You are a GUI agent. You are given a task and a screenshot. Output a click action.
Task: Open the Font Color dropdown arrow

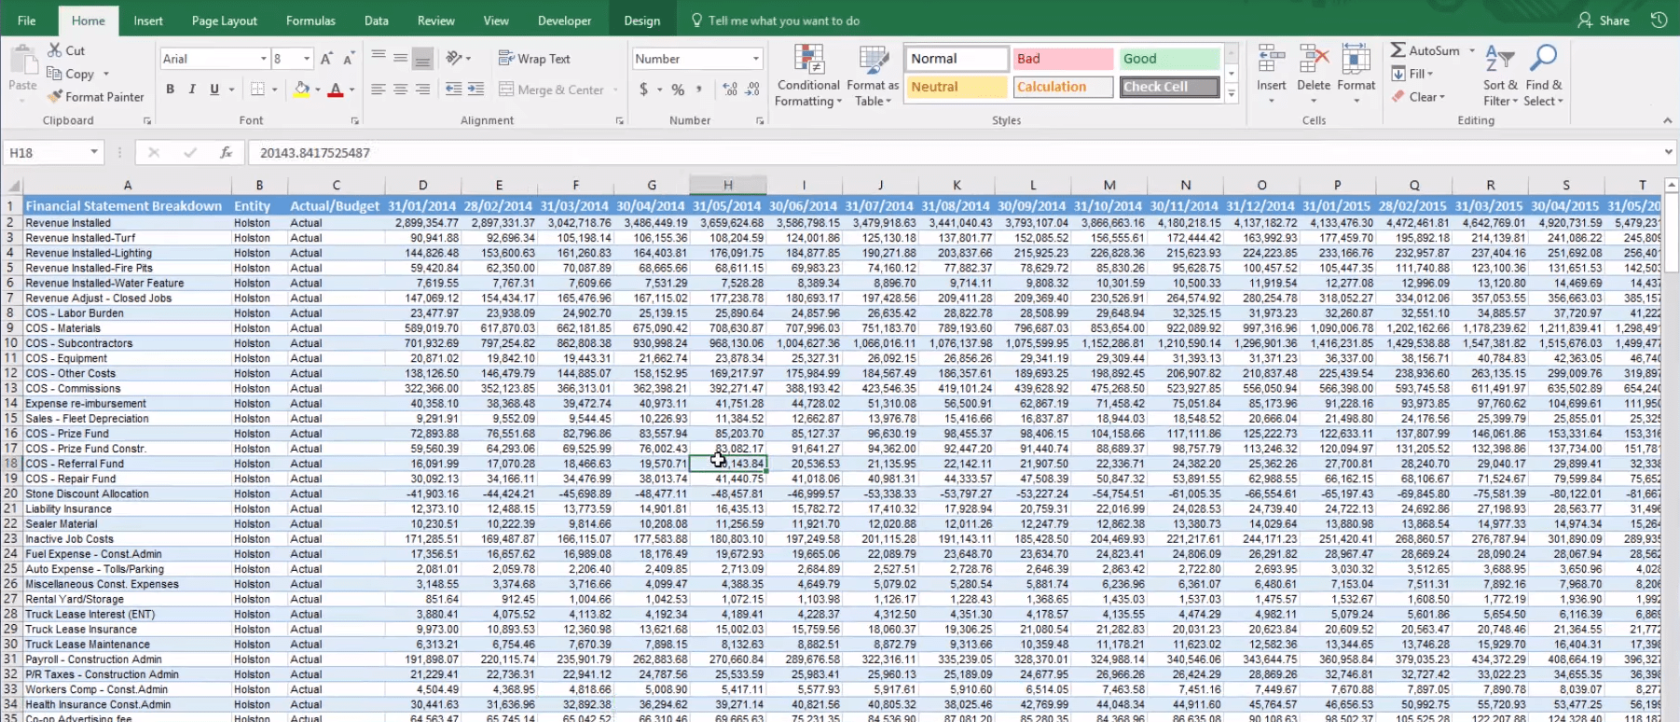352,90
